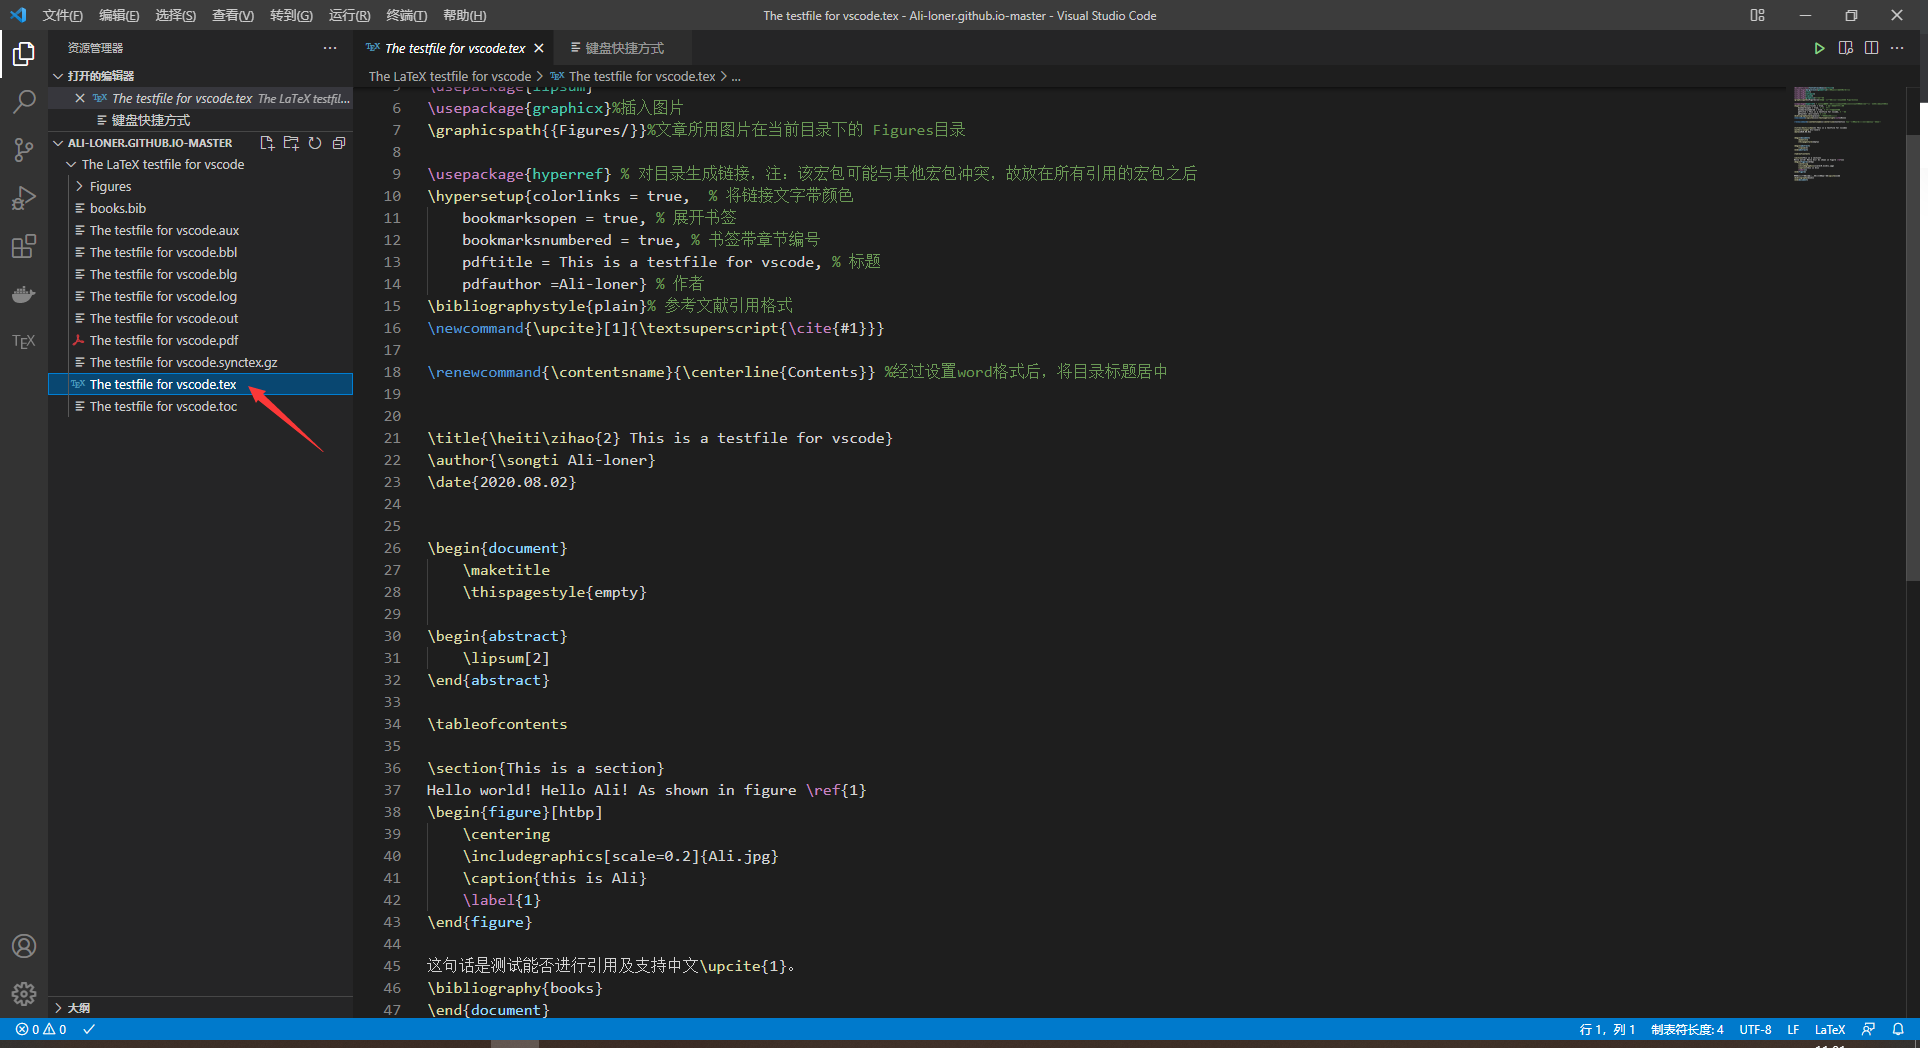Open the 终端(T) menu
Viewport: 1928px width, 1048px height.
point(406,15)
